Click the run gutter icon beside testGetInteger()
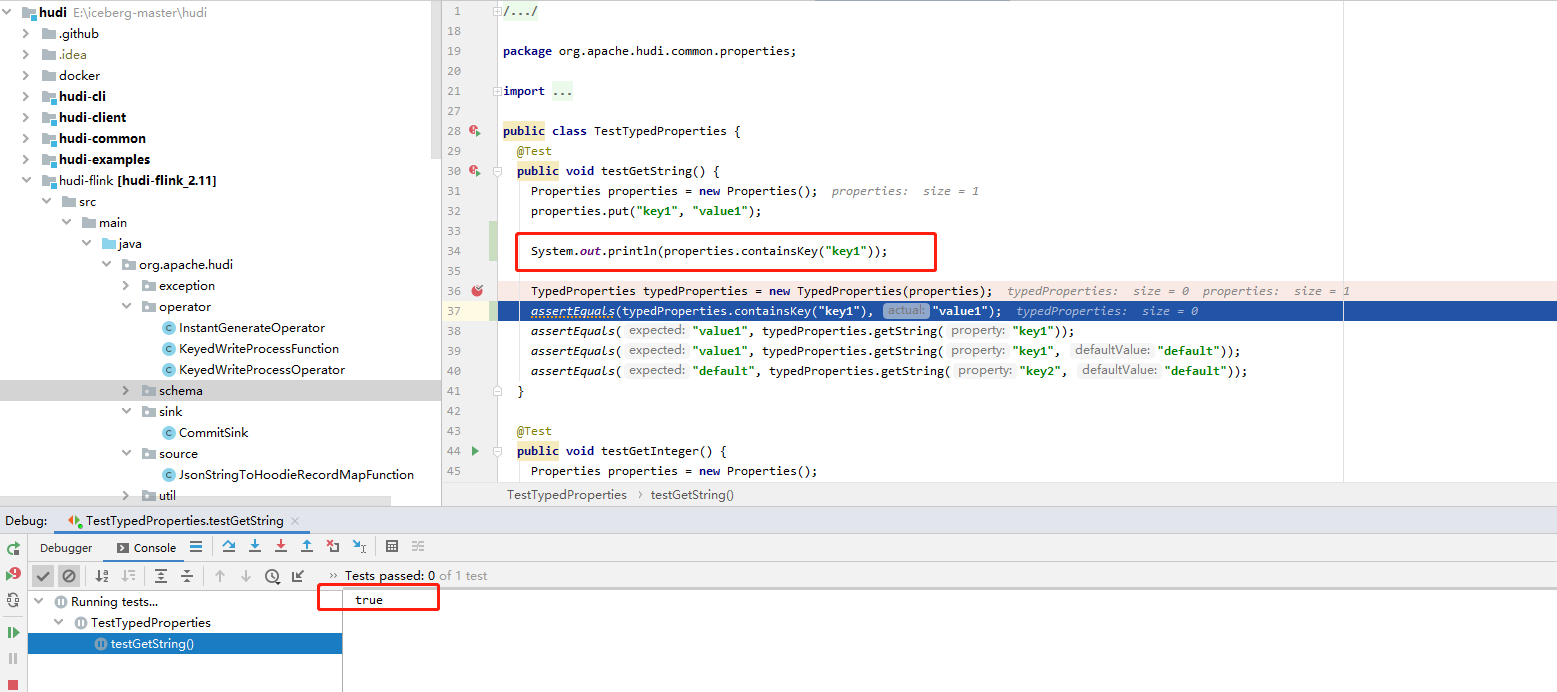This screenshot has width=1557, height=692. click(475, 451)
